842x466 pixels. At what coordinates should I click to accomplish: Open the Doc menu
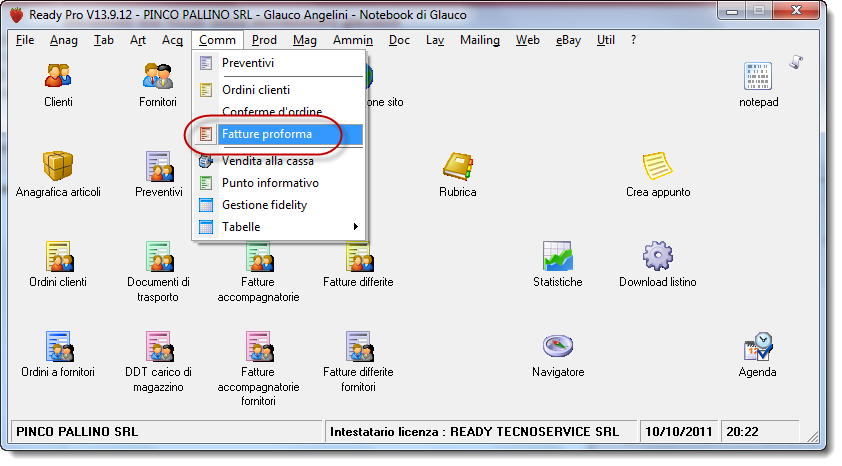click(399, 40)
